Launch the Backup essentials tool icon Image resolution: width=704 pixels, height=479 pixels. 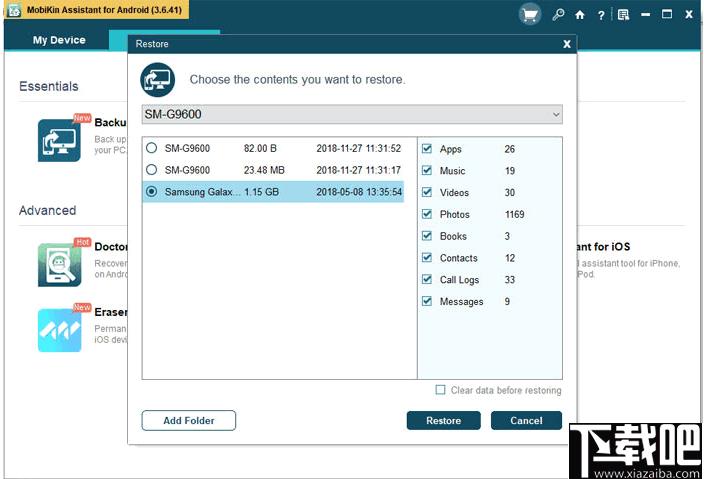pyautogui.click(x=59, y=140)
